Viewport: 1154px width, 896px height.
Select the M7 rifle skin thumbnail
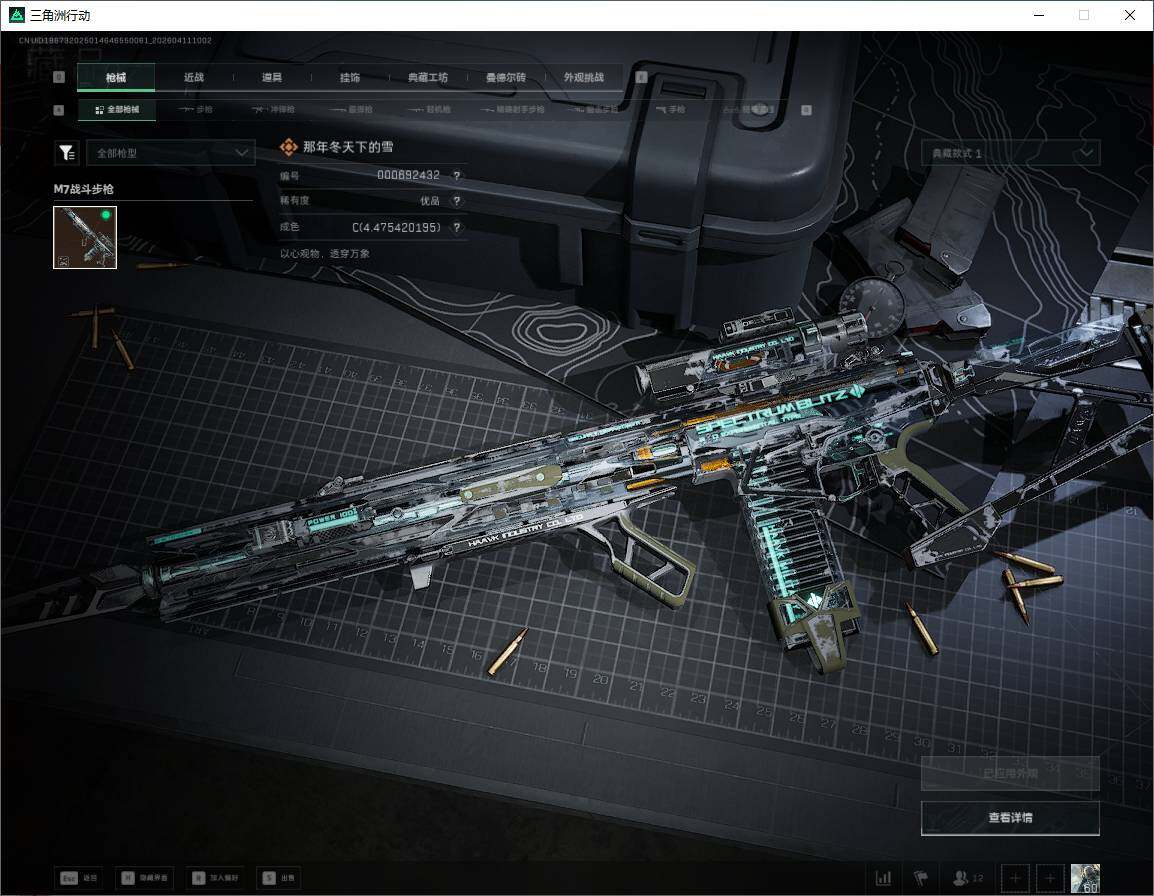click(85, 237)
